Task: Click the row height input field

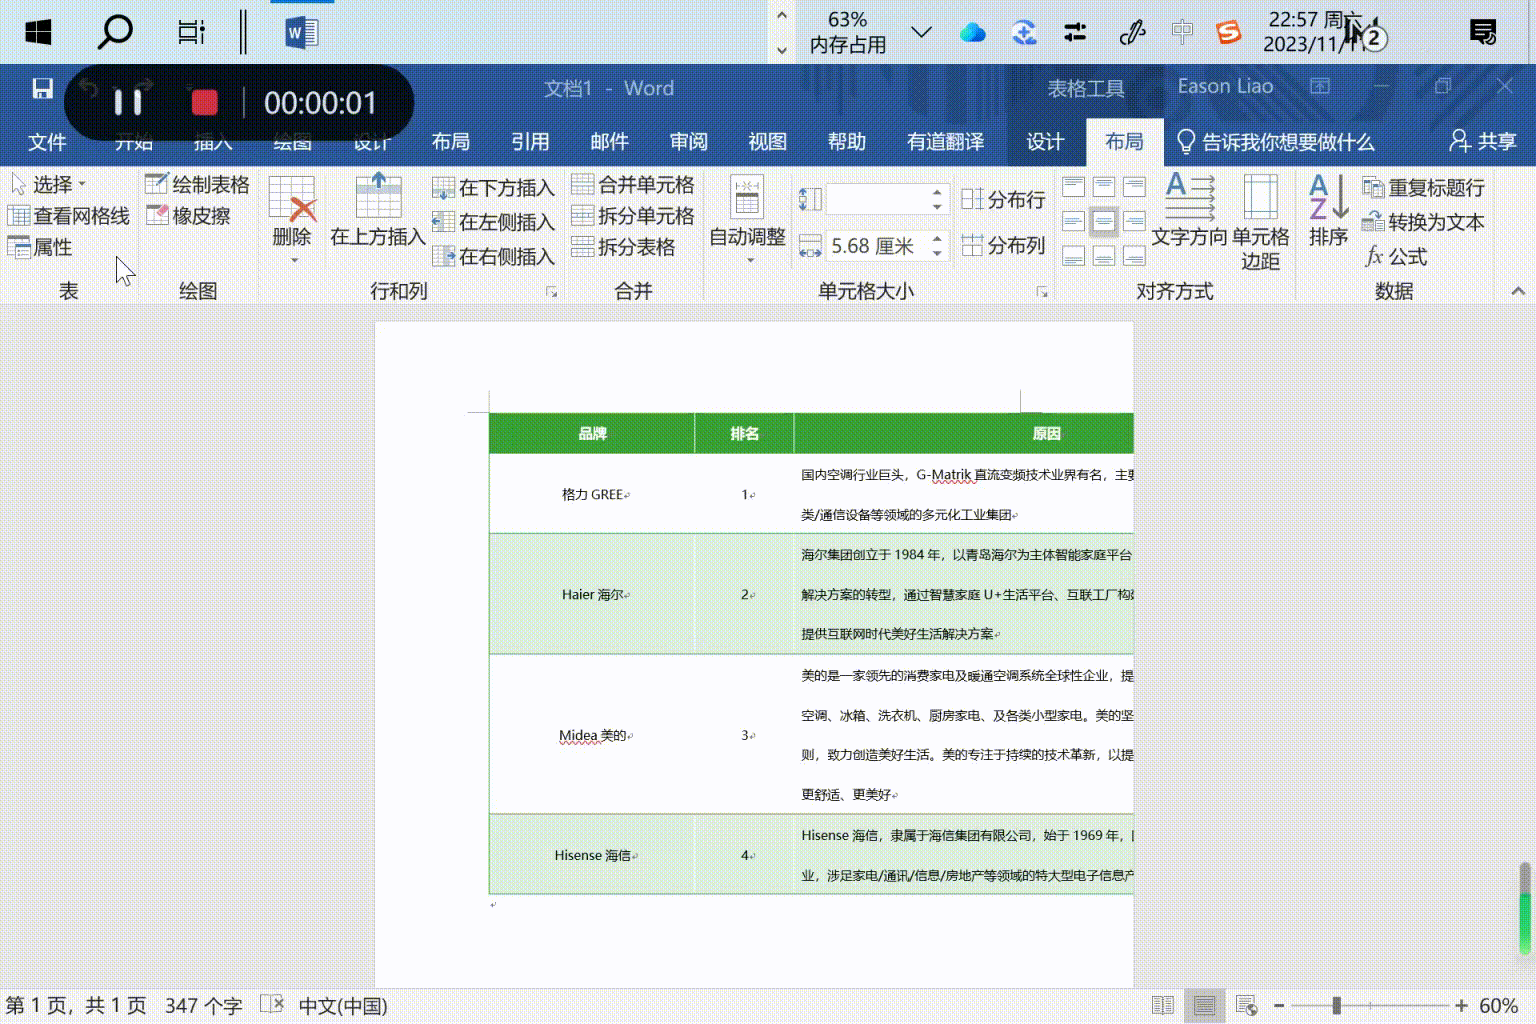Action: tap(877, 199)
